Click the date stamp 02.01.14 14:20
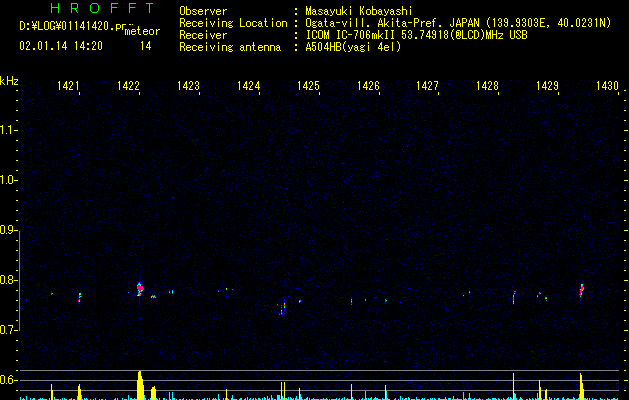Screen dimensions: 629x400 pos(61,46)
